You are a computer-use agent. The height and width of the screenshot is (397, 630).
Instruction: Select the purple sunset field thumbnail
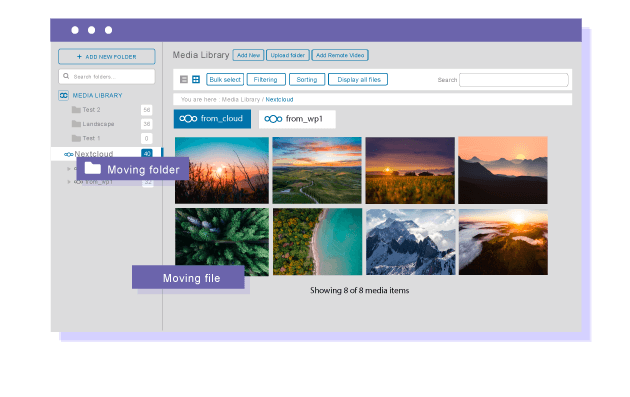coord(410,170)
